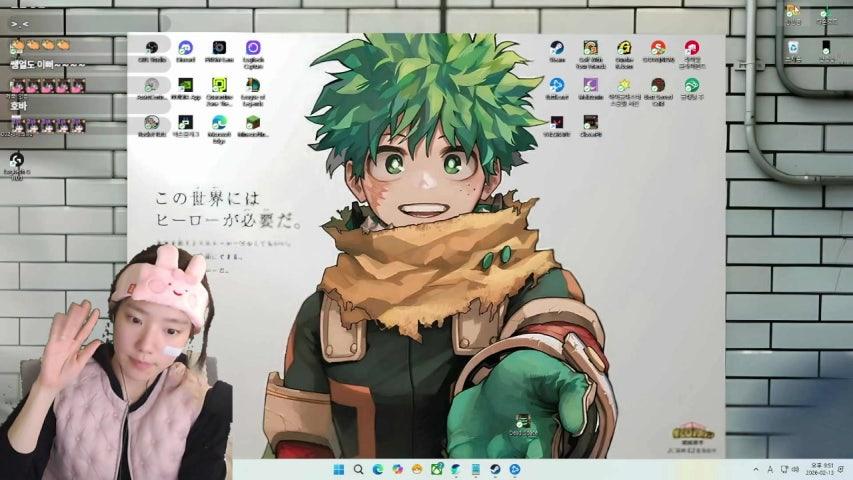This screenshot has width=853, height=480.
Task: Open the Steam desktop shortcut
Action: click(x=557, y=52)
